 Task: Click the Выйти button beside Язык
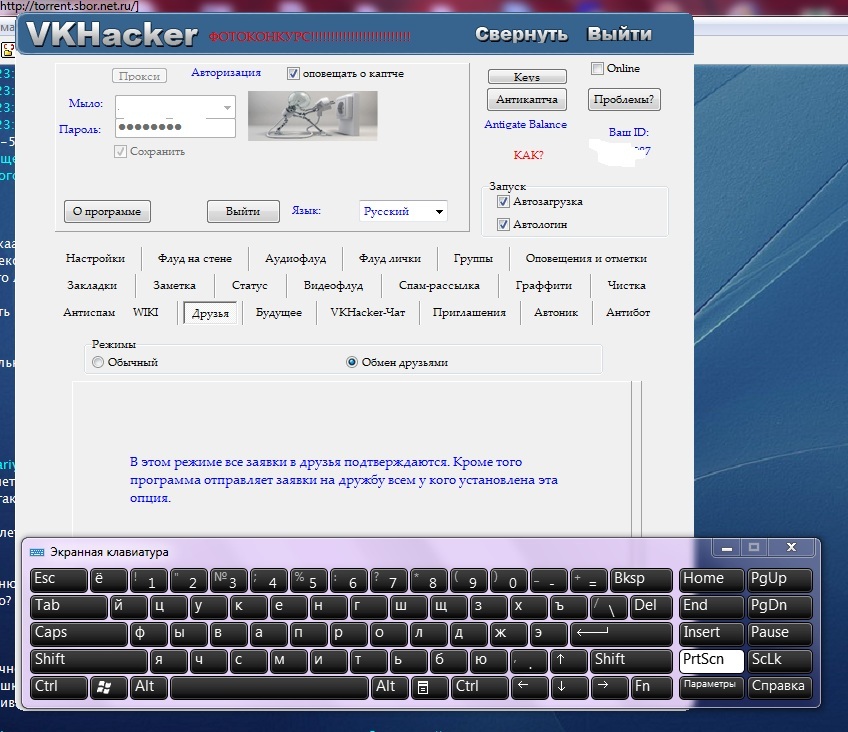click(x=243, y=211)
